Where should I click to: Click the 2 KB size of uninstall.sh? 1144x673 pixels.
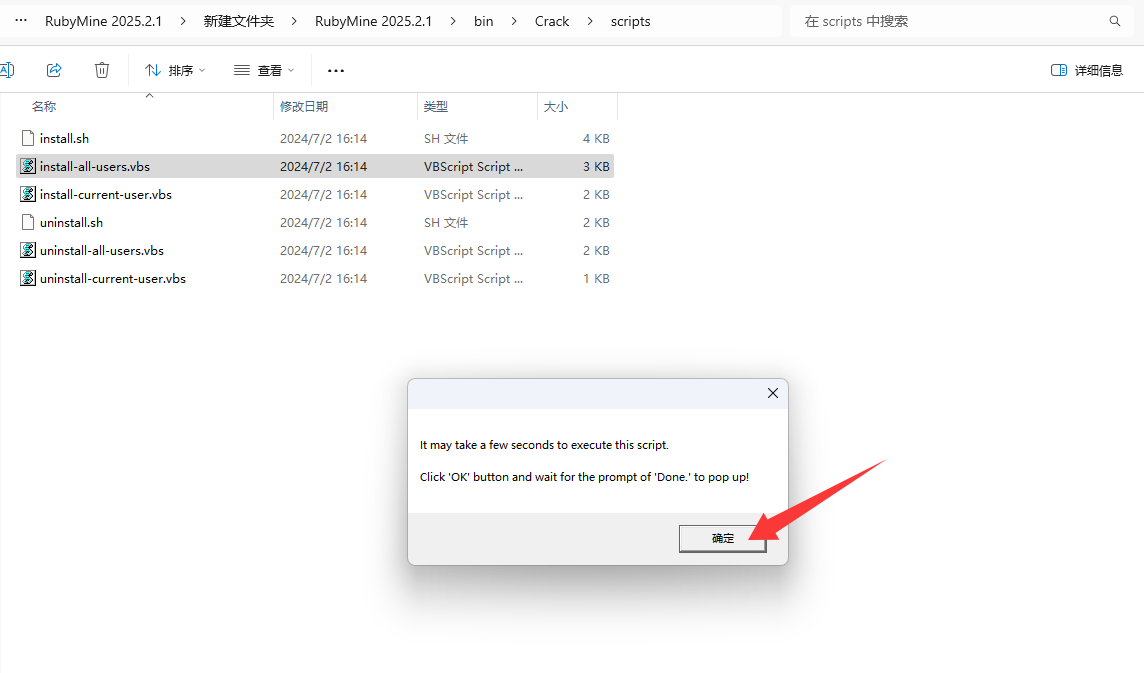(x=596, y=223)
